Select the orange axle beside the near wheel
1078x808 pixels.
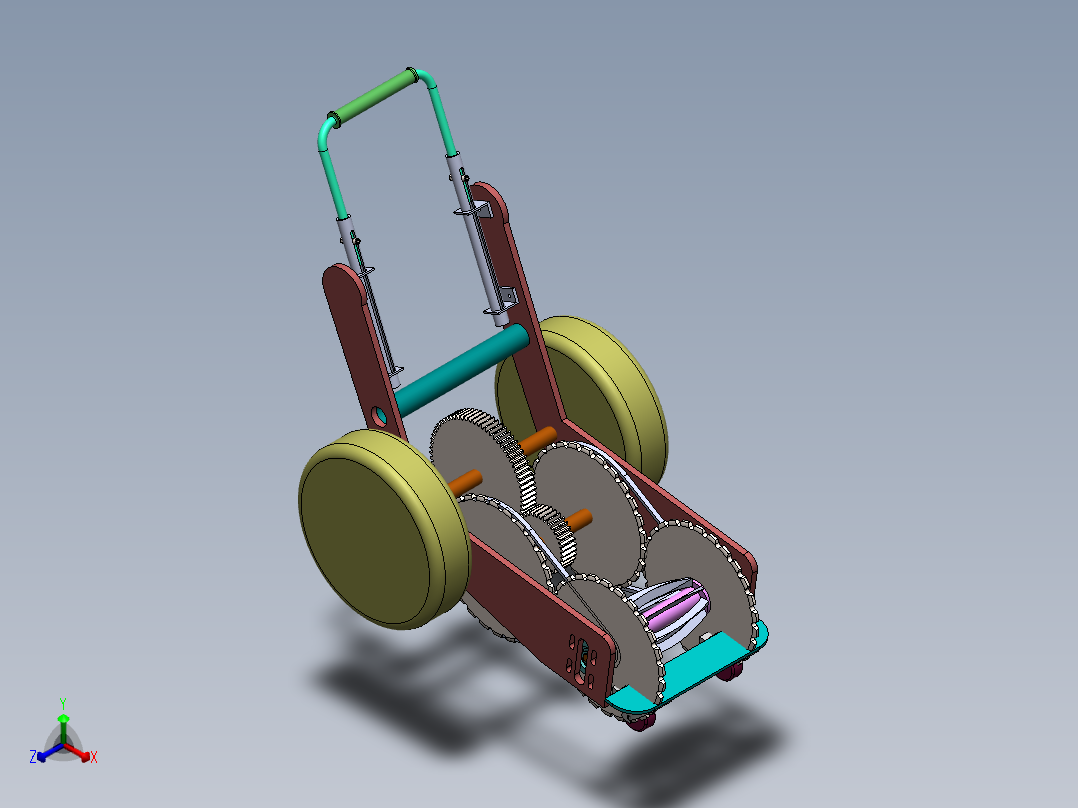[x=465, y=482]
